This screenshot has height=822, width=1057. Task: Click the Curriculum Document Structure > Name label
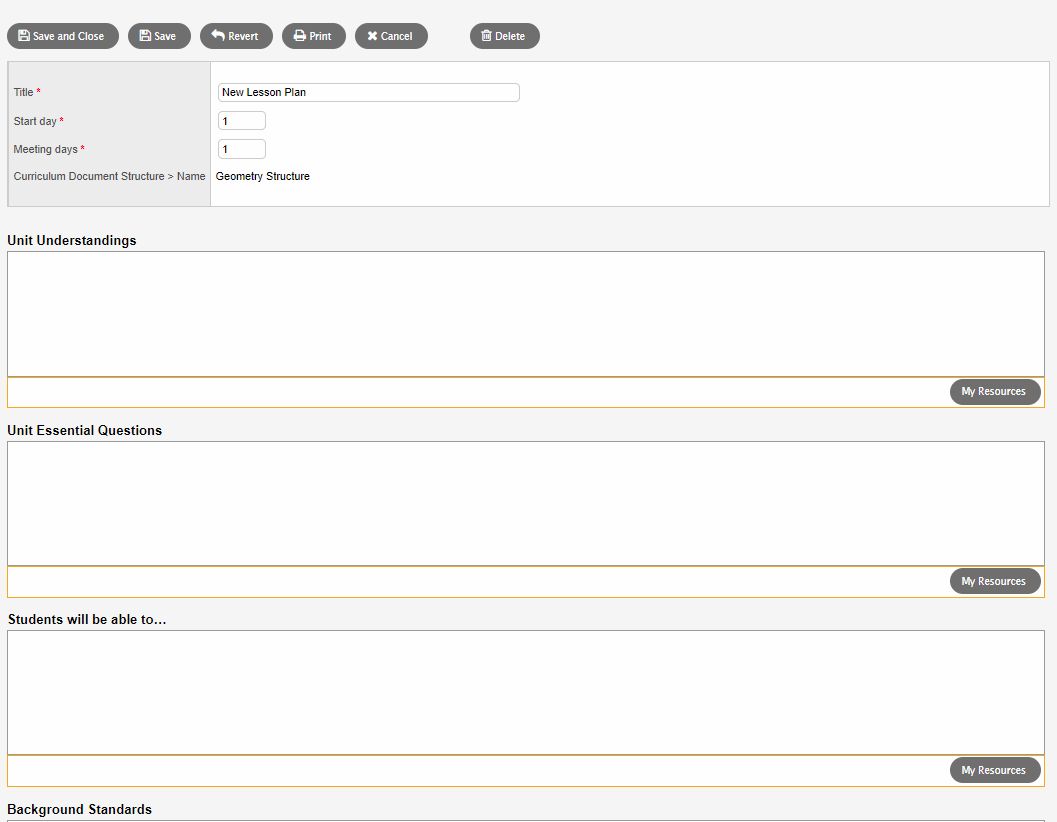[109, 176]
